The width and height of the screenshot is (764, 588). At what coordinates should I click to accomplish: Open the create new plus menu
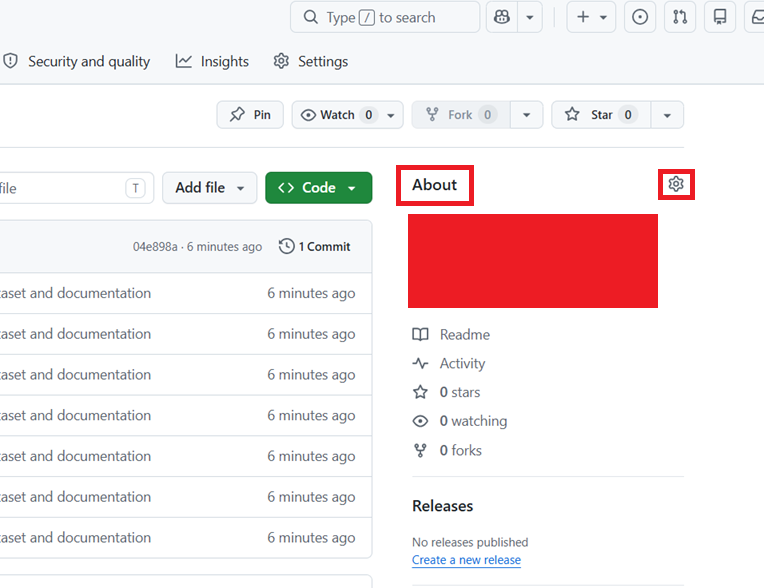click(591, 17)
